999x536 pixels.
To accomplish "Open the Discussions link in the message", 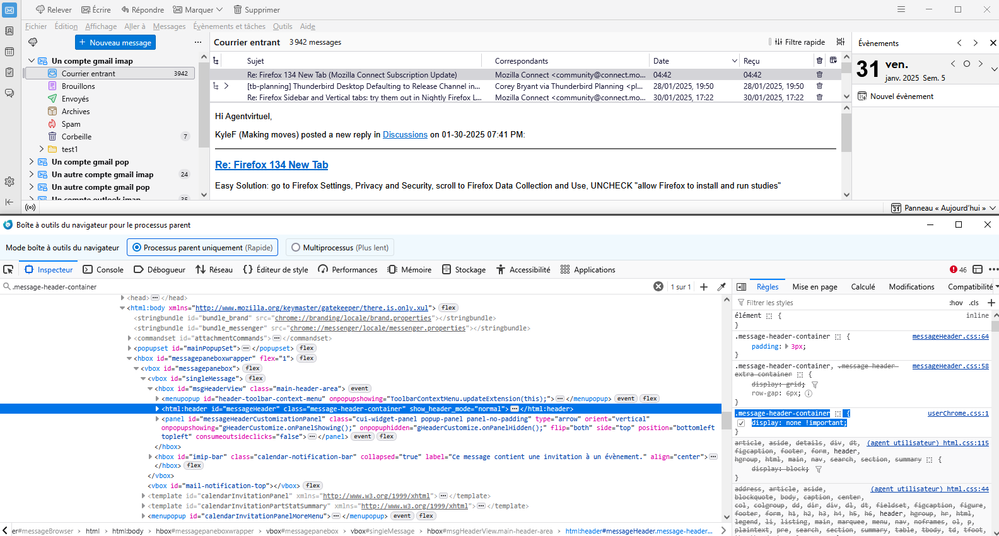I will pyautogui.click(x=405, y=134).
